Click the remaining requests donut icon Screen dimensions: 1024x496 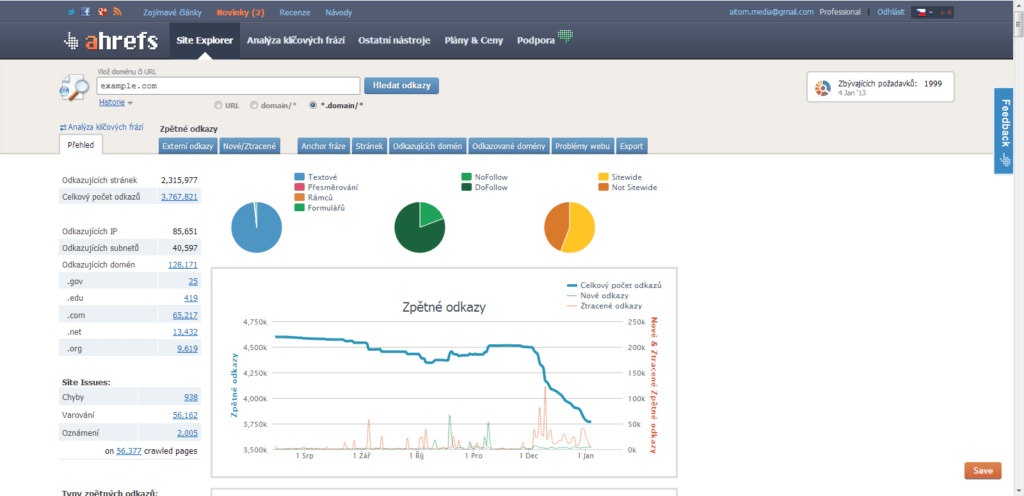(822, 88)
